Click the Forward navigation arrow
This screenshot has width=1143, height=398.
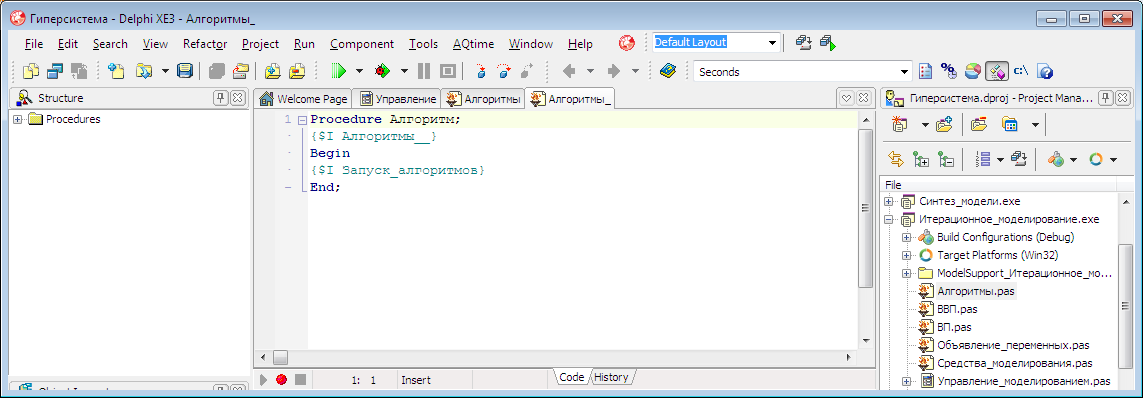pyautogui.click(x=613, y=71)
